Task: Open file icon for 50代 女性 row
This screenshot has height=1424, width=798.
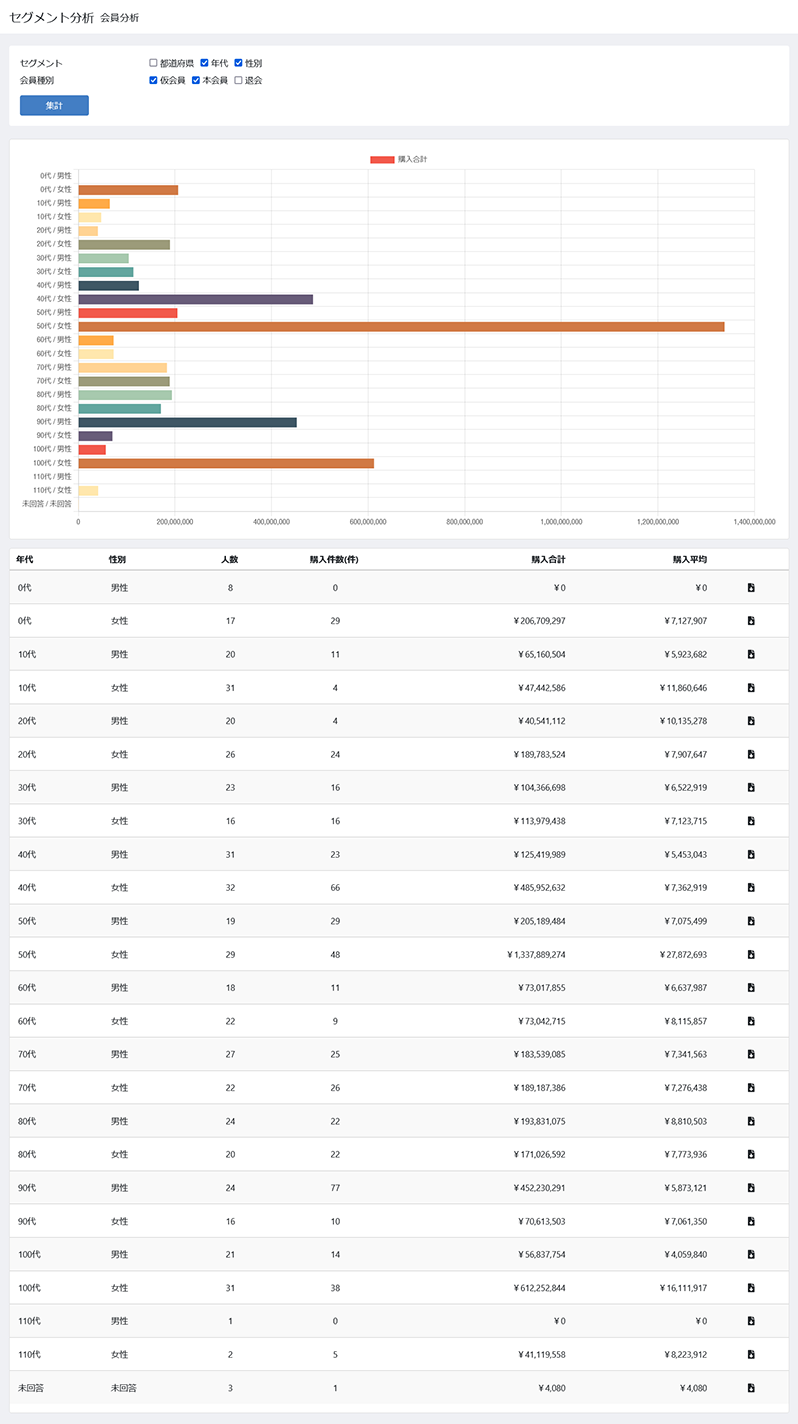Action: 751,955
